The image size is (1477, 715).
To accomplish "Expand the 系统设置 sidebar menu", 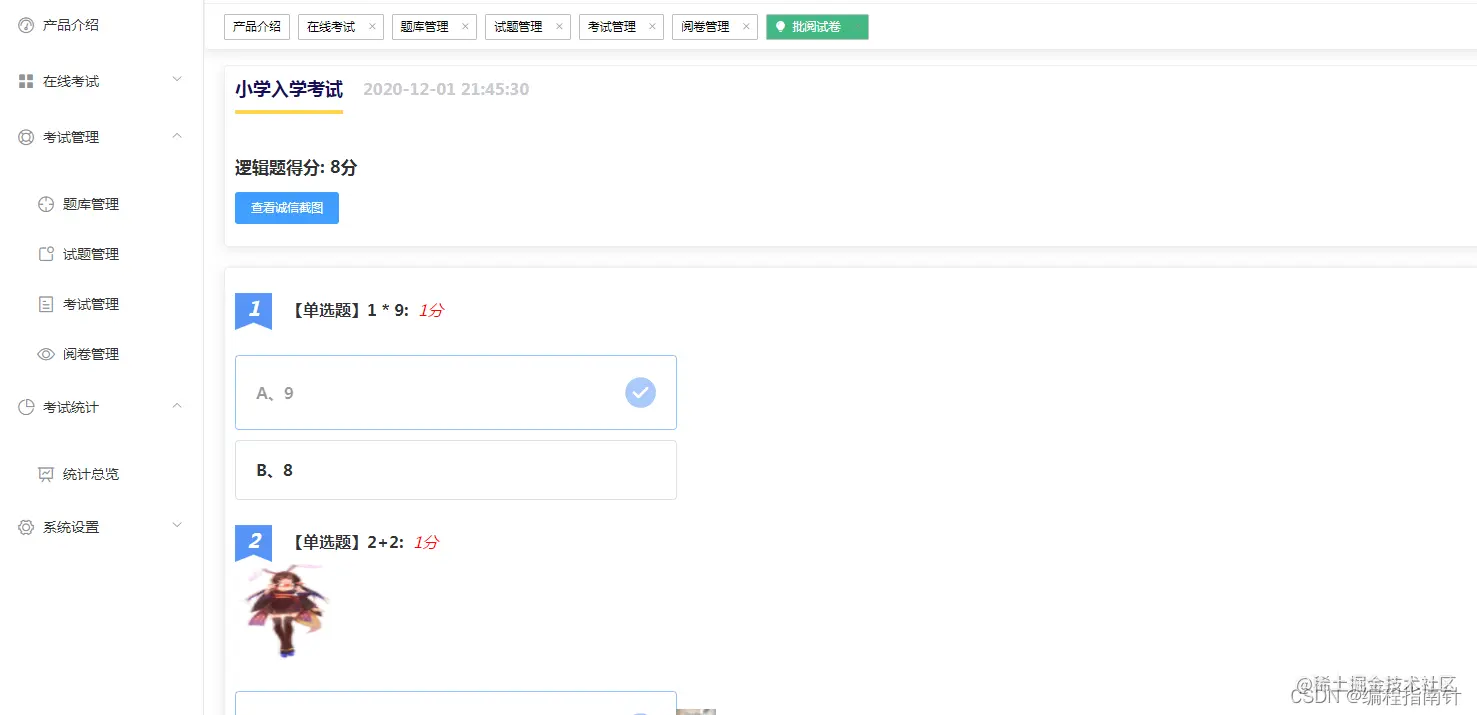I will click(177, 526).
